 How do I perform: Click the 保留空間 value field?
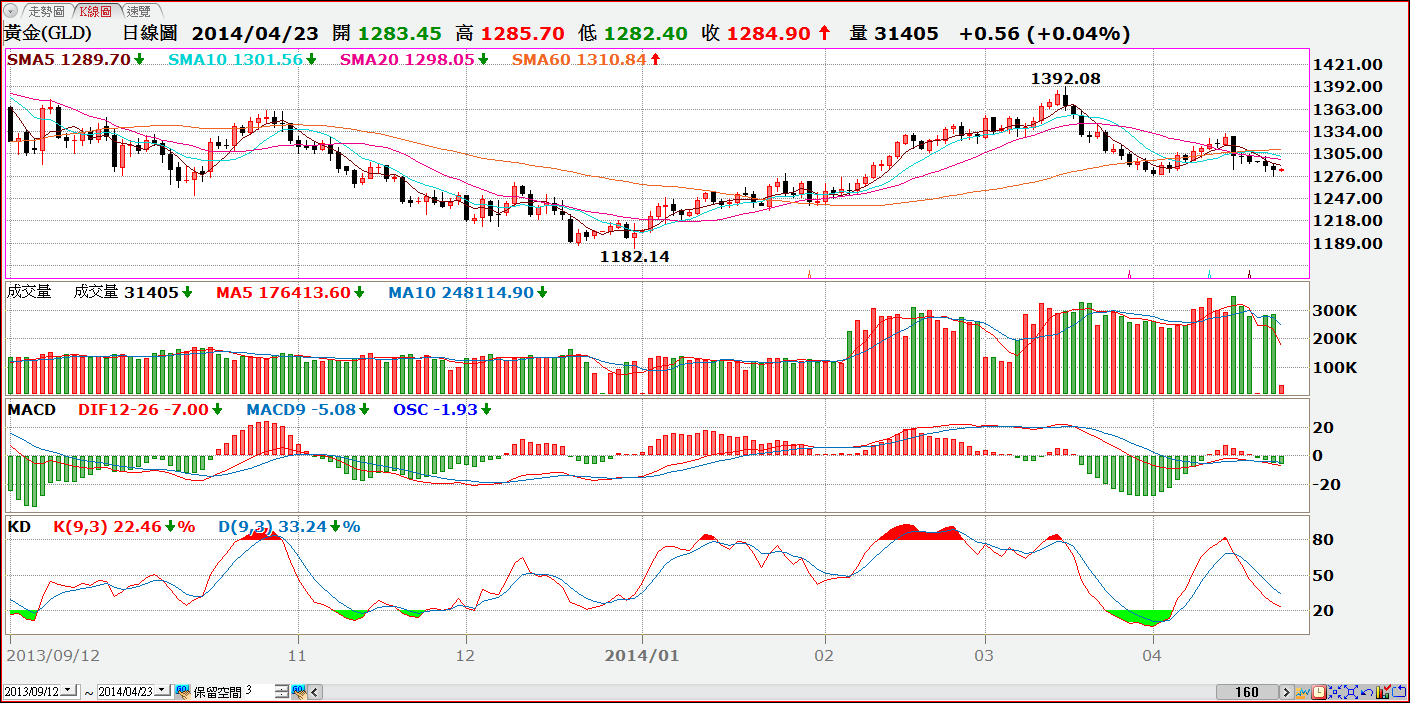click(259, 691)
